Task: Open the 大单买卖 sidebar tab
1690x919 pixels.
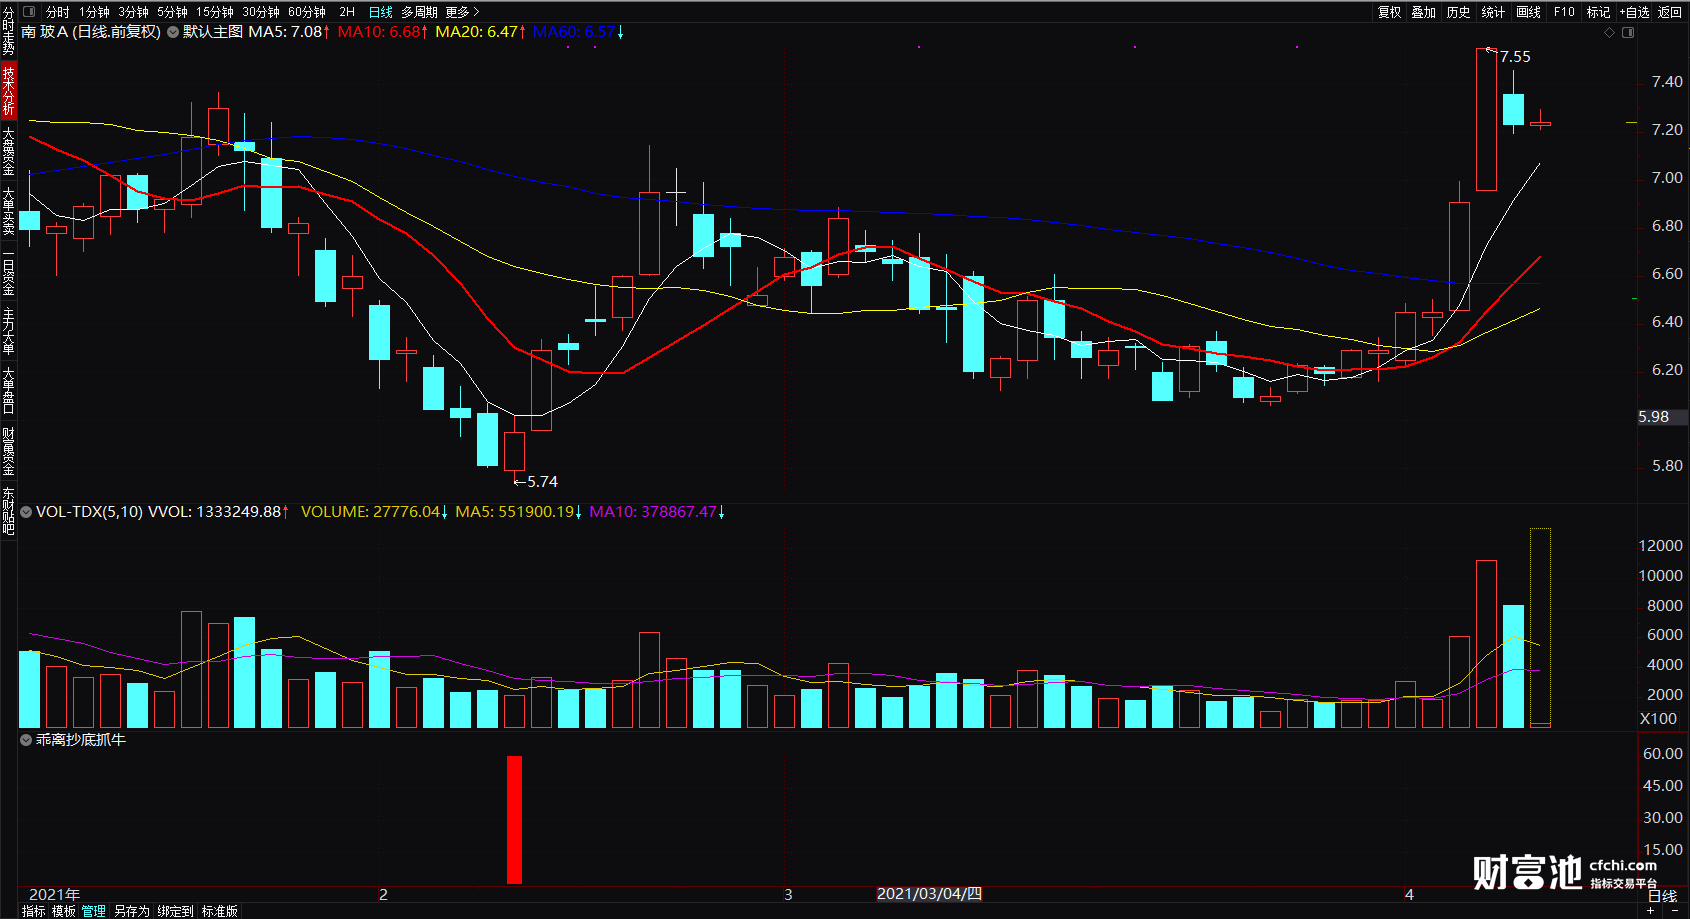Action: [x=8, y=210]
